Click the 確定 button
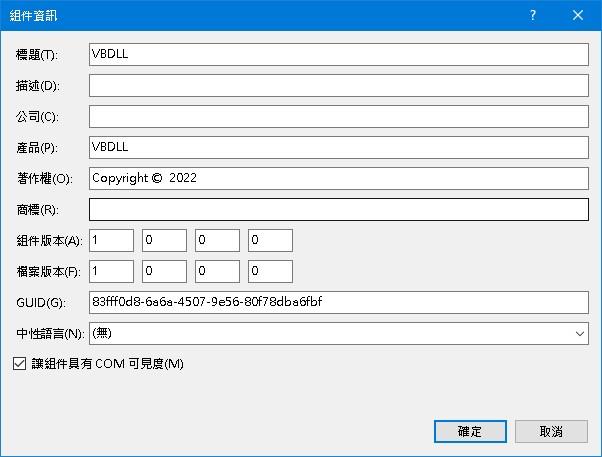602x457 pixels. (470, 431)
